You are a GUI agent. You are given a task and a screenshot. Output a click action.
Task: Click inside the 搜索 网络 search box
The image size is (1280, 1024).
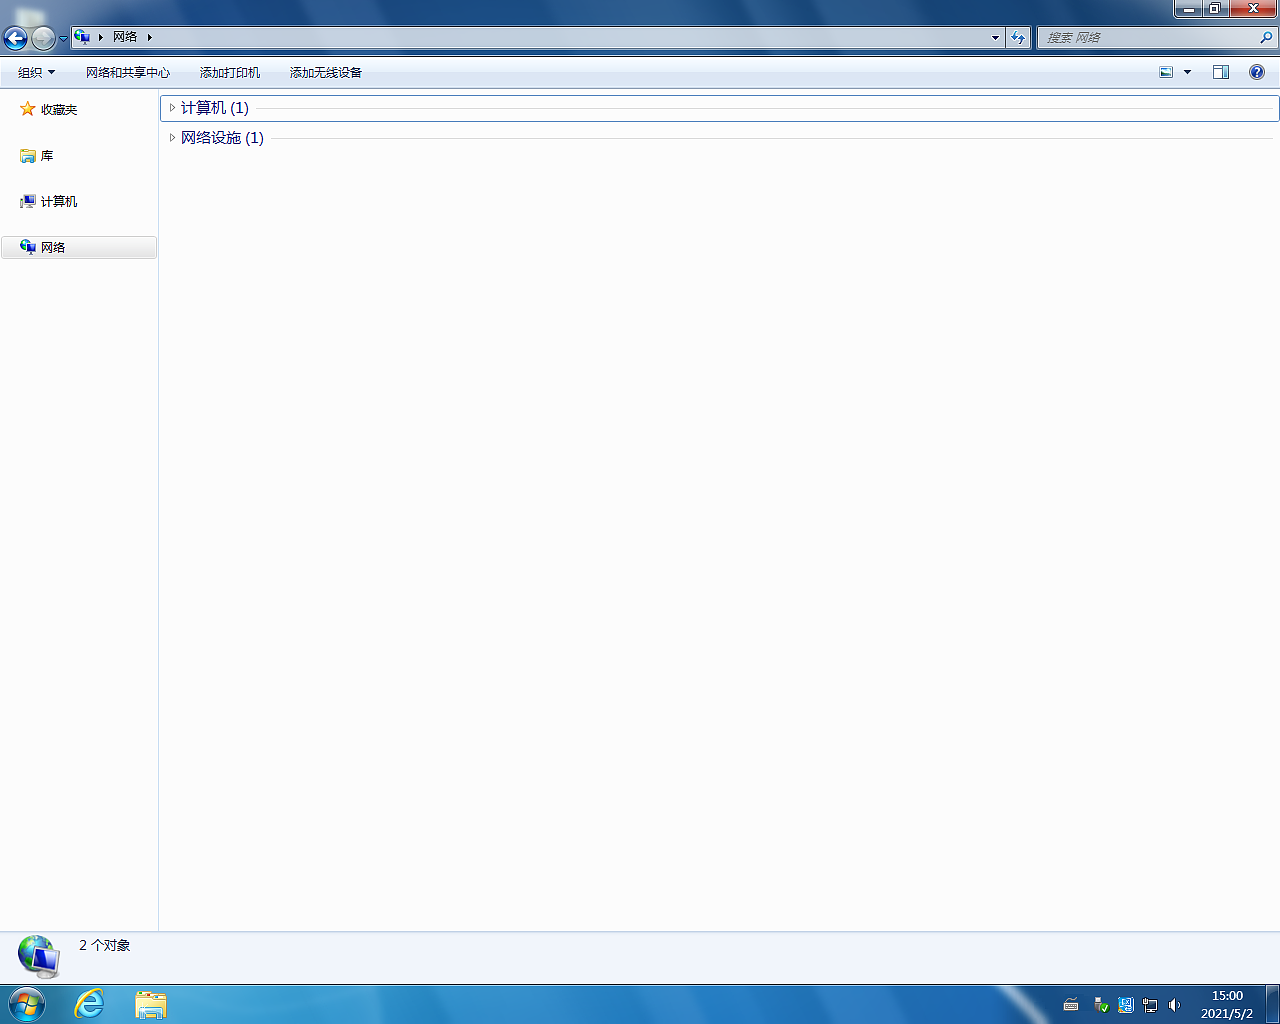click(x=1150, y=37)
